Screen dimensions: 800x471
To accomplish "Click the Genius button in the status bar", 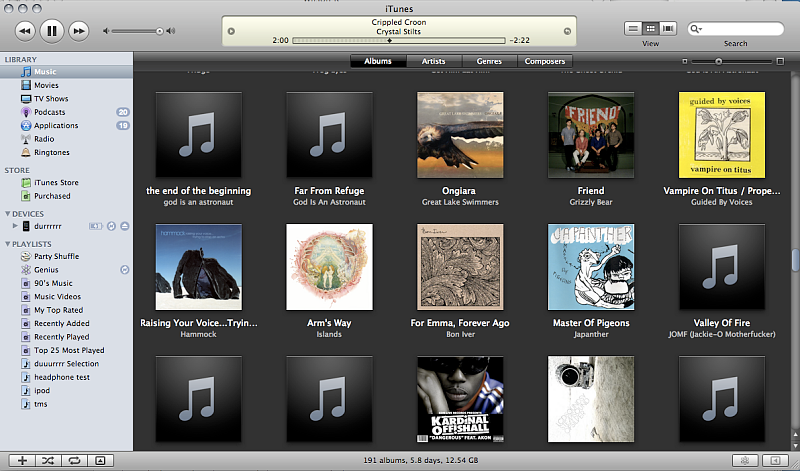I will 744,461.
